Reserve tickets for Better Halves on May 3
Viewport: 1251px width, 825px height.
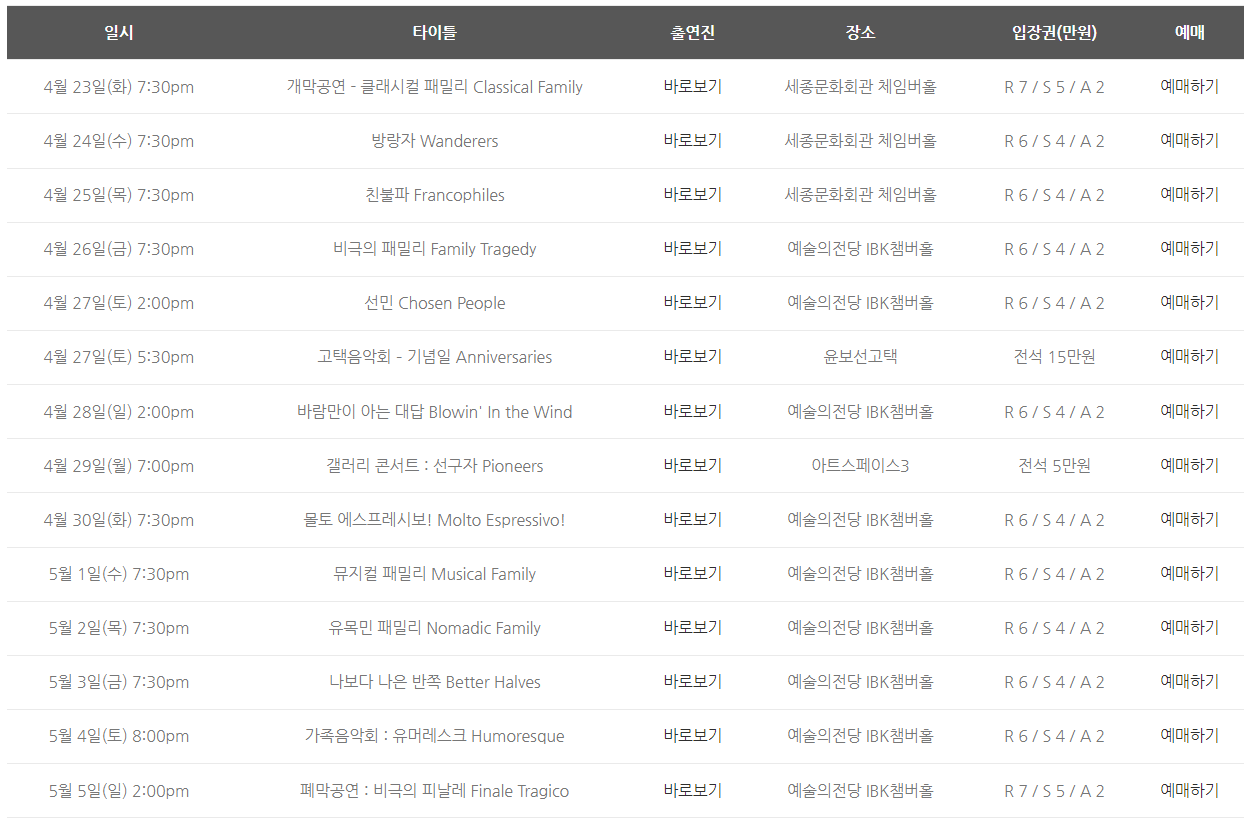tap(1190, 681)
